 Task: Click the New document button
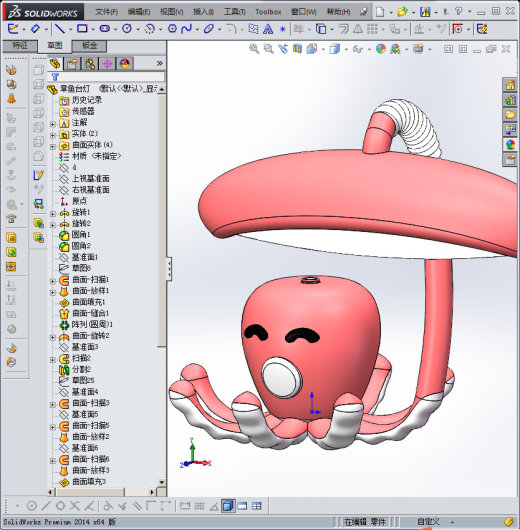(380, 12)
